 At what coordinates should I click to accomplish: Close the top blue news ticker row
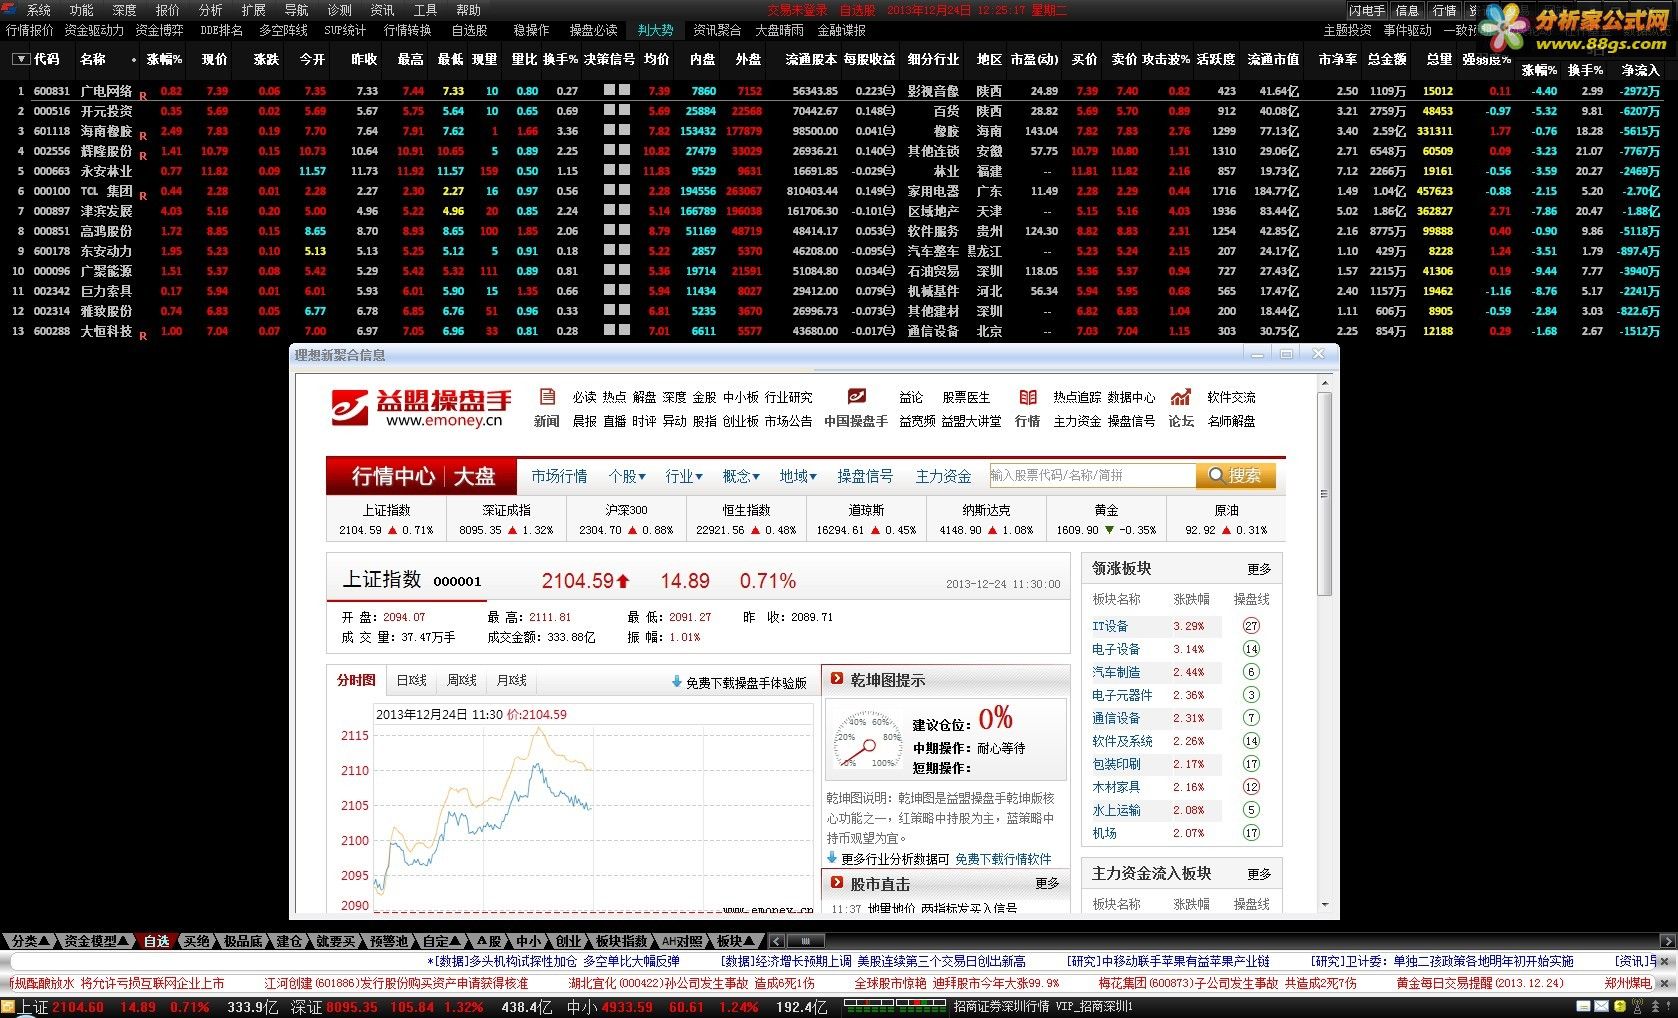pos(1666,961)
